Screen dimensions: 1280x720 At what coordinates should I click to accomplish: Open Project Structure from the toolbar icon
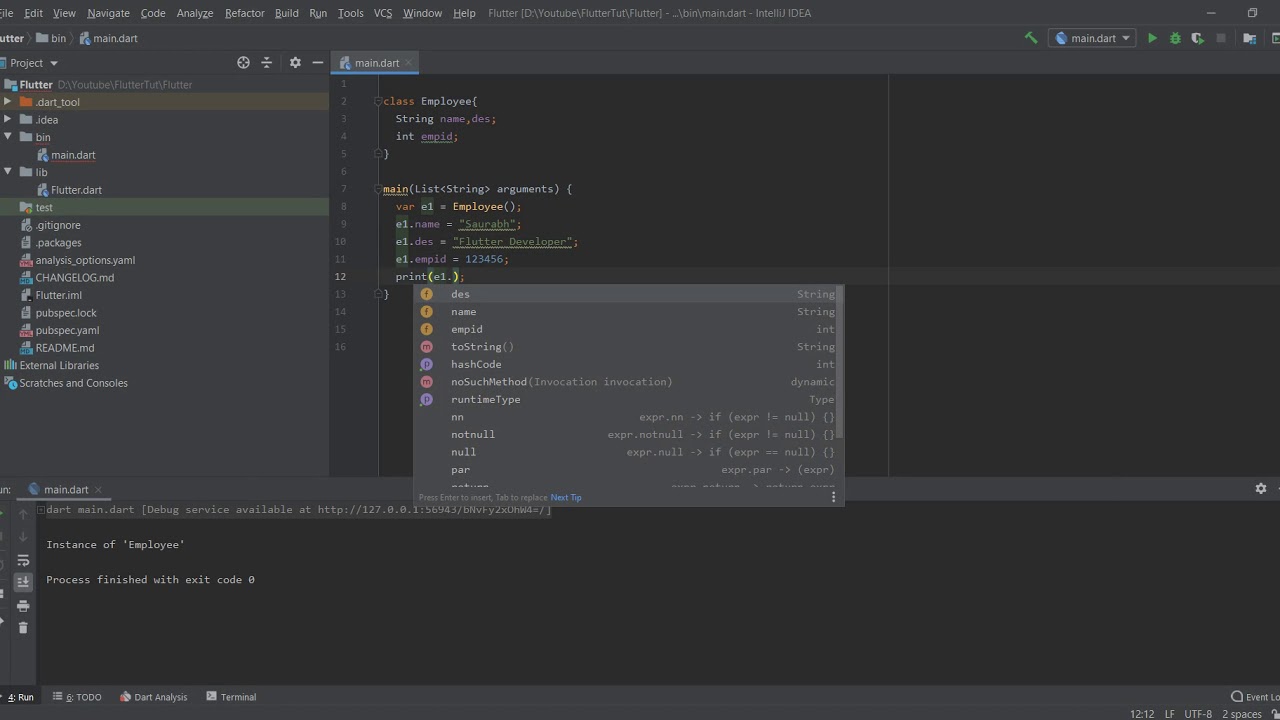1249,38
